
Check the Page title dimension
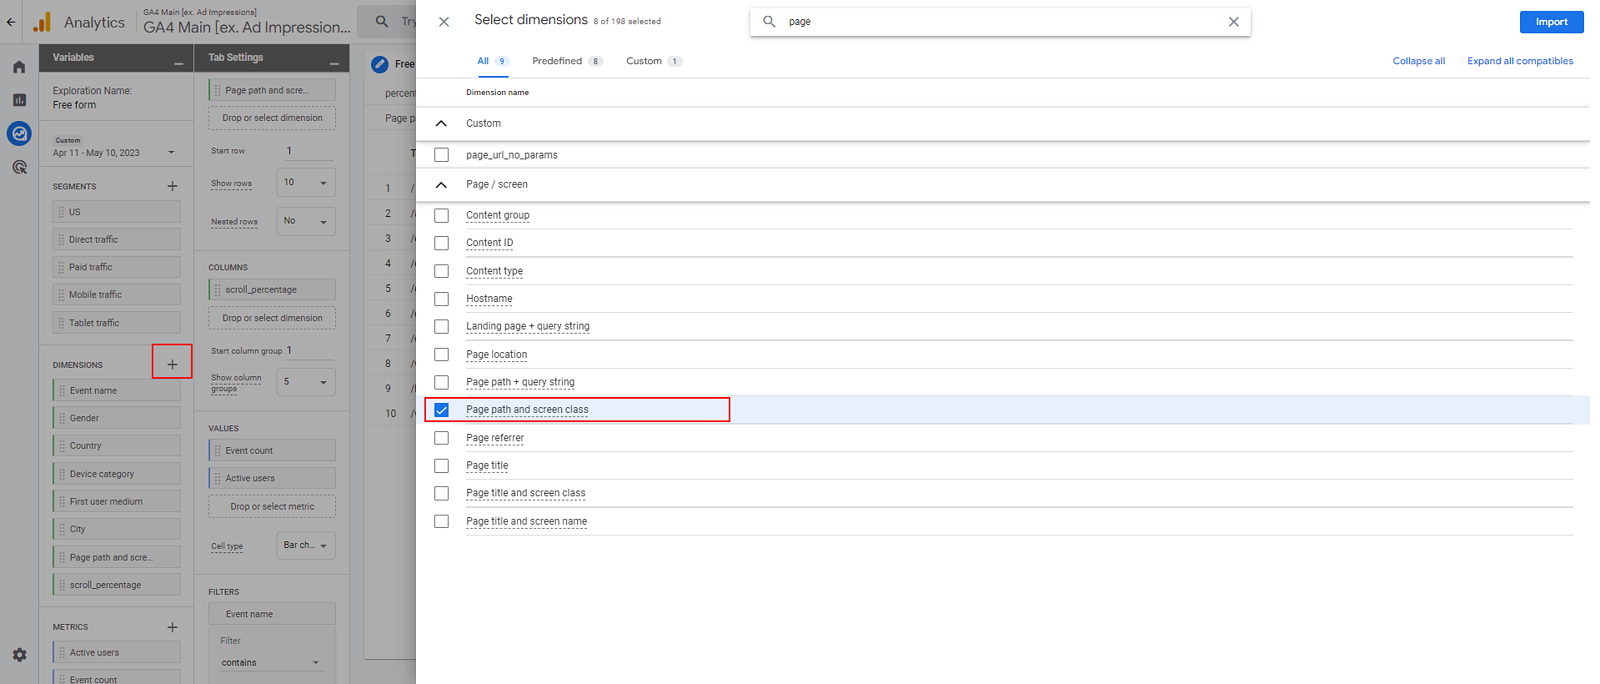point(441,466)
